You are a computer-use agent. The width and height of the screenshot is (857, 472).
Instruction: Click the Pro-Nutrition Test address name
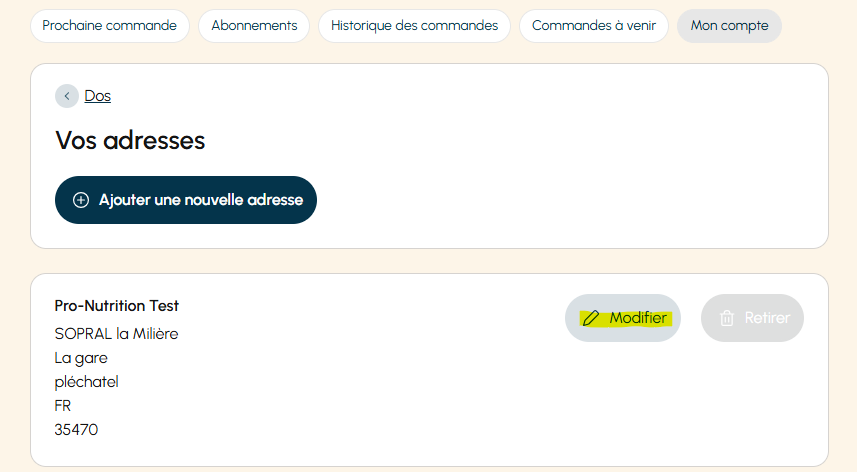[116, 306]
